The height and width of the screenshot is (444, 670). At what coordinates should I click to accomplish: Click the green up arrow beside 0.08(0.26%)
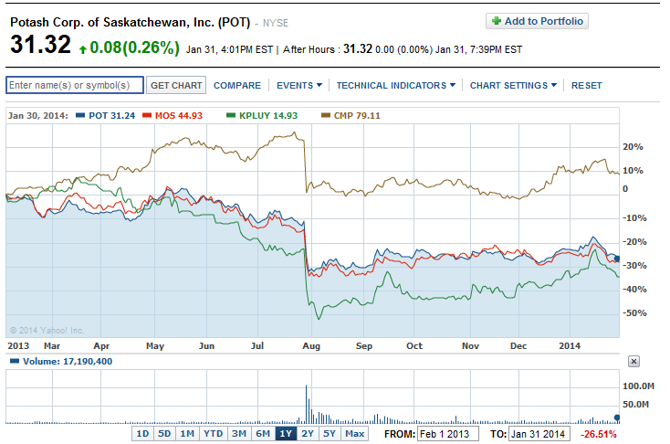[83, 50]
